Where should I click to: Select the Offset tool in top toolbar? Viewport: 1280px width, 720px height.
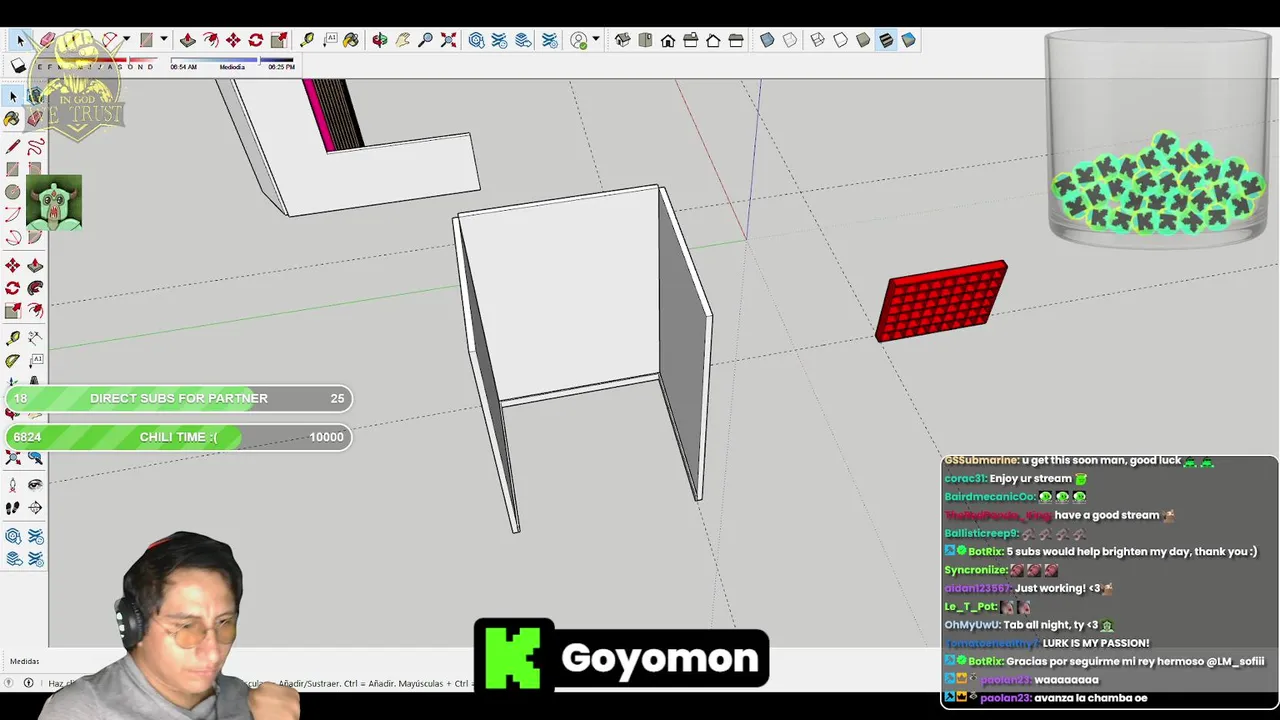[x=211, y=40]
